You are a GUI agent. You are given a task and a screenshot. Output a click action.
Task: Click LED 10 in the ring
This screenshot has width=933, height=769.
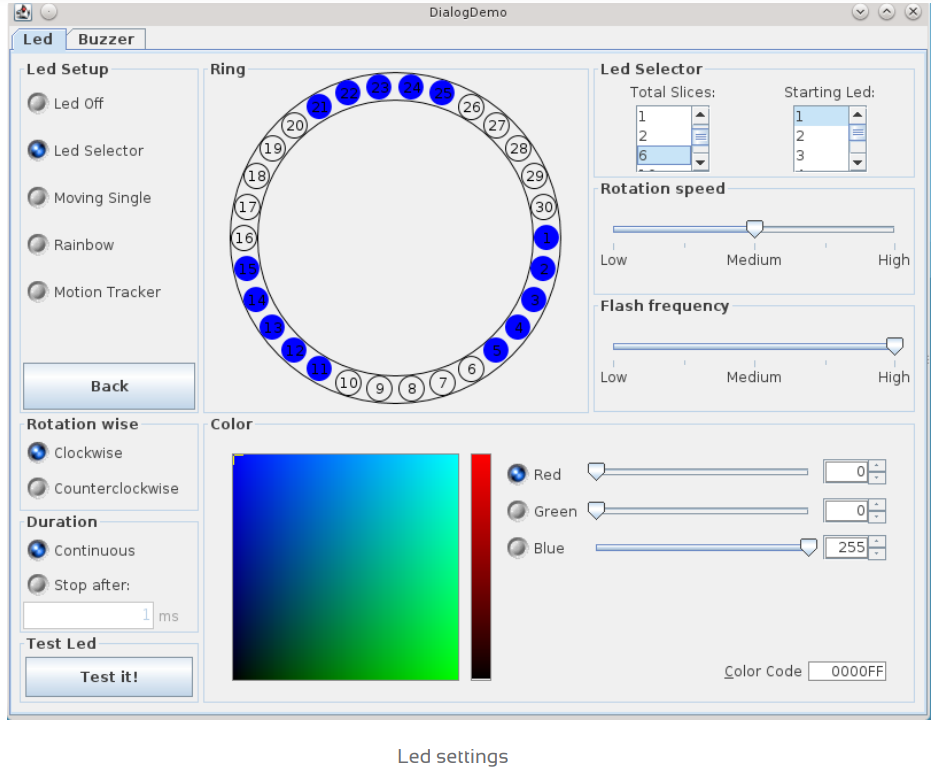(349, 383)
